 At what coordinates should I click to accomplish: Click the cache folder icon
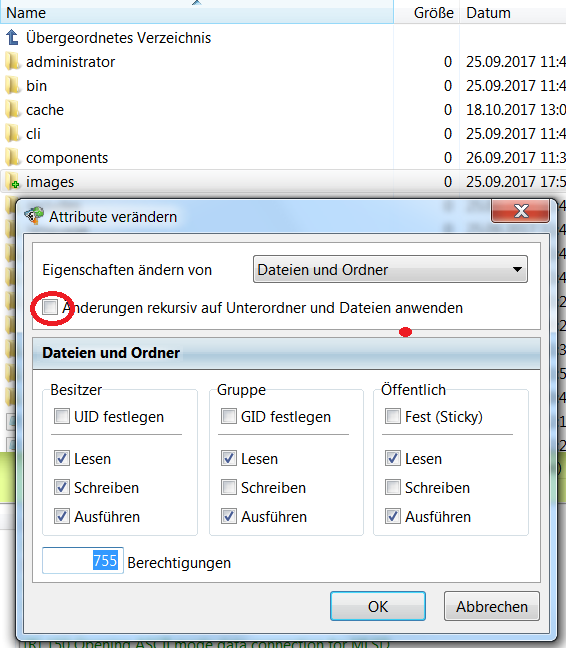tap(13, 110)
